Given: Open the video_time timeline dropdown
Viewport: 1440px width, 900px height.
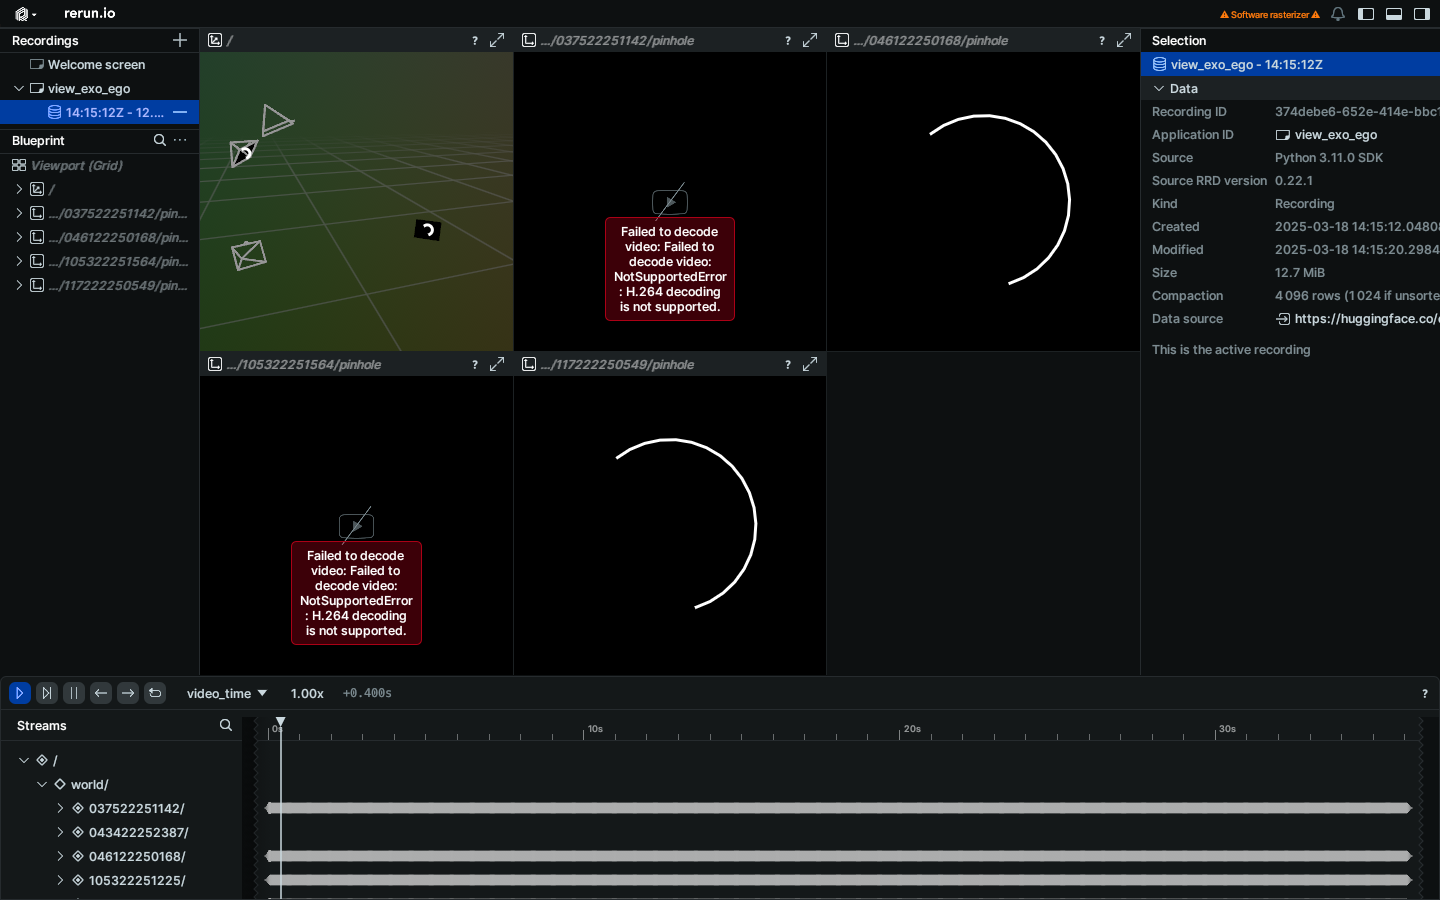Looking at the screenshot, I should click(227, 693).
